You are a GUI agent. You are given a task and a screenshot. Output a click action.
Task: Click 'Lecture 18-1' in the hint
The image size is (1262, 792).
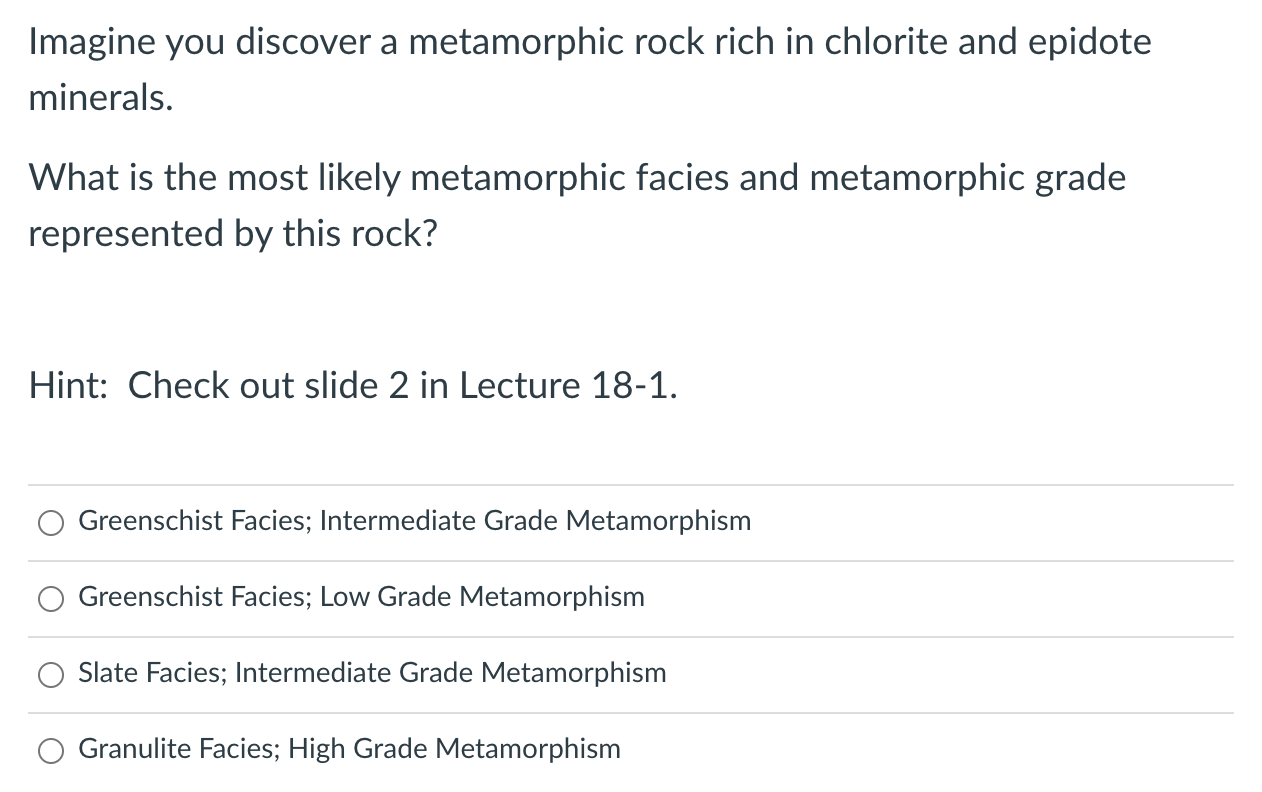[x=568, y=385]
